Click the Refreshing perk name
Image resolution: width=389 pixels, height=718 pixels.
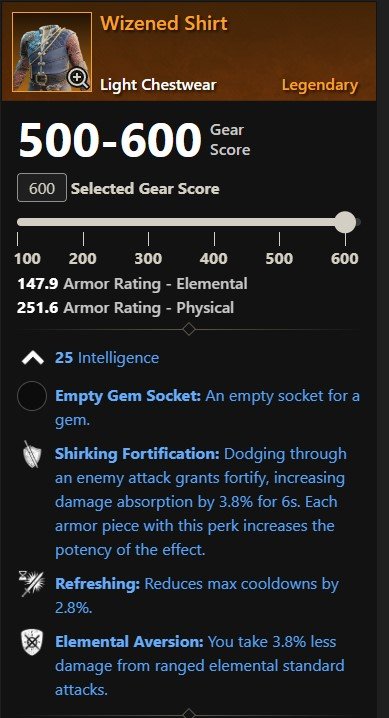pyautogui.click(x=97, y=584)
